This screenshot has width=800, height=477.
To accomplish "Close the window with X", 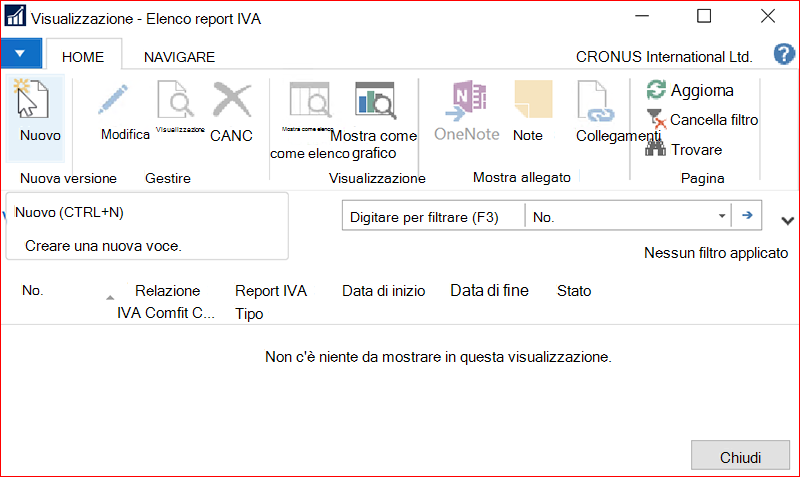I will (x=768, y=16).
